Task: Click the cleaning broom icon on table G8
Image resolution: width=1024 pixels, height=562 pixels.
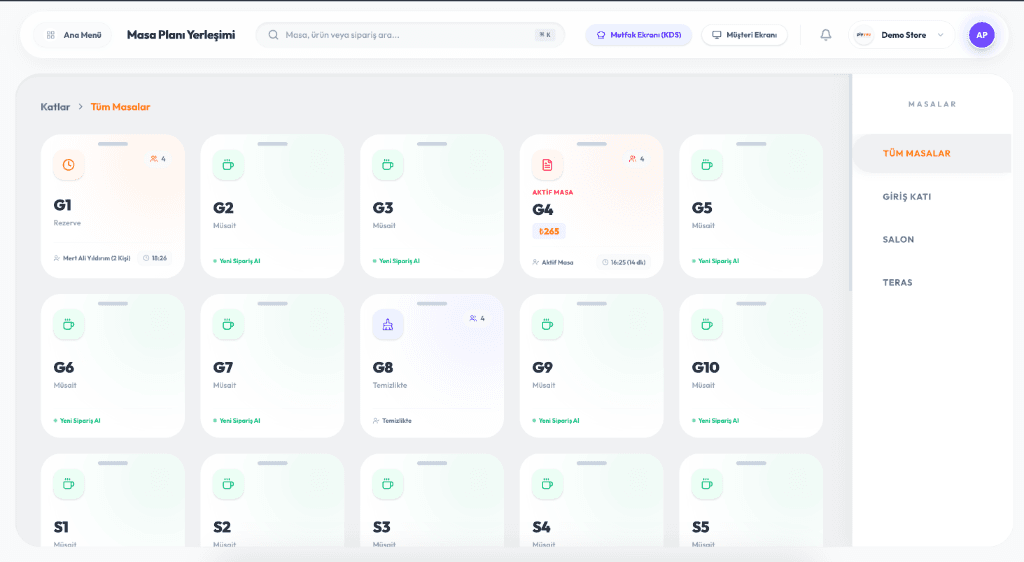Action: pyautogui.click(x=388, y=324)
